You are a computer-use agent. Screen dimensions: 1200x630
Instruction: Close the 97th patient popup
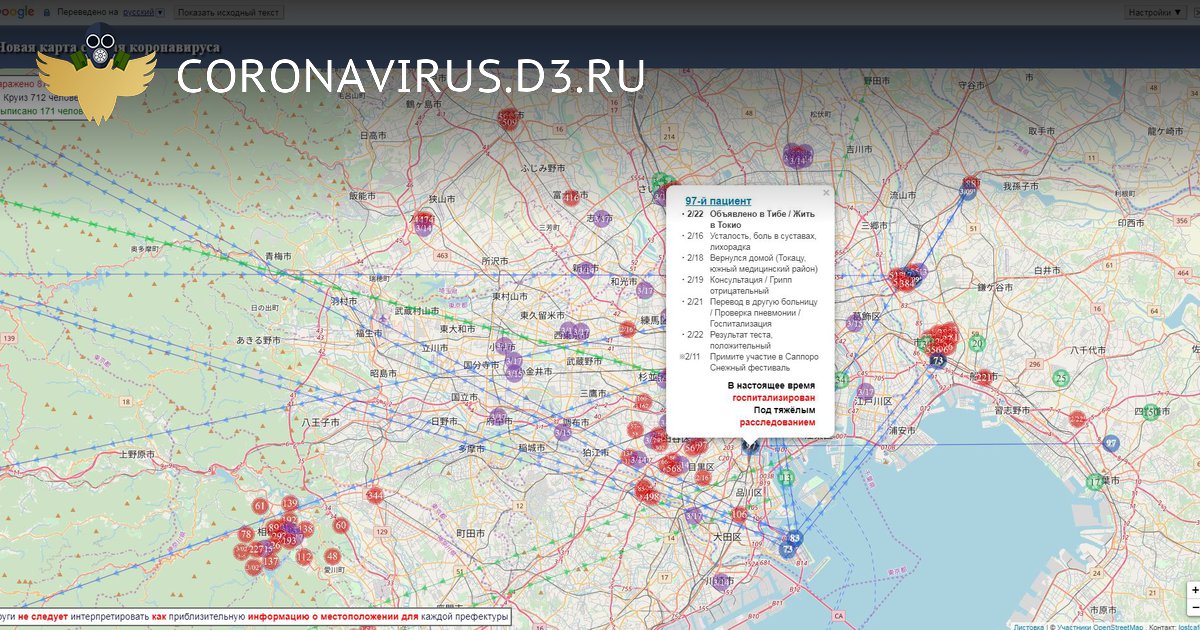pos(826,193)
